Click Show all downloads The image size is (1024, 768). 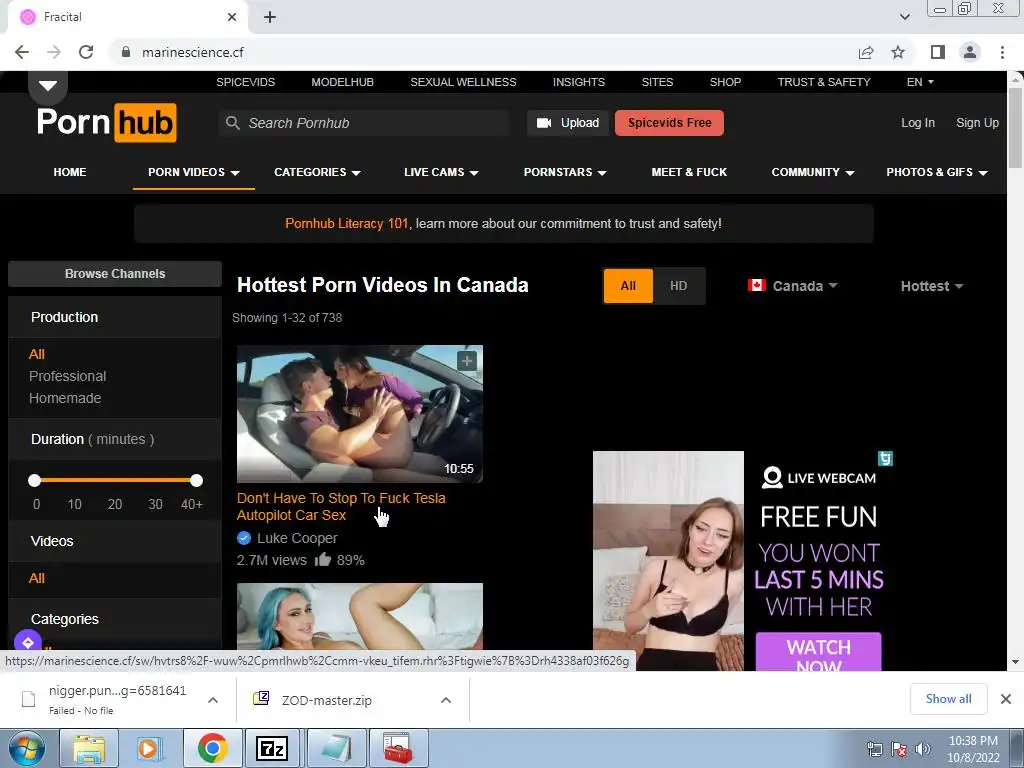click(948, 699)
